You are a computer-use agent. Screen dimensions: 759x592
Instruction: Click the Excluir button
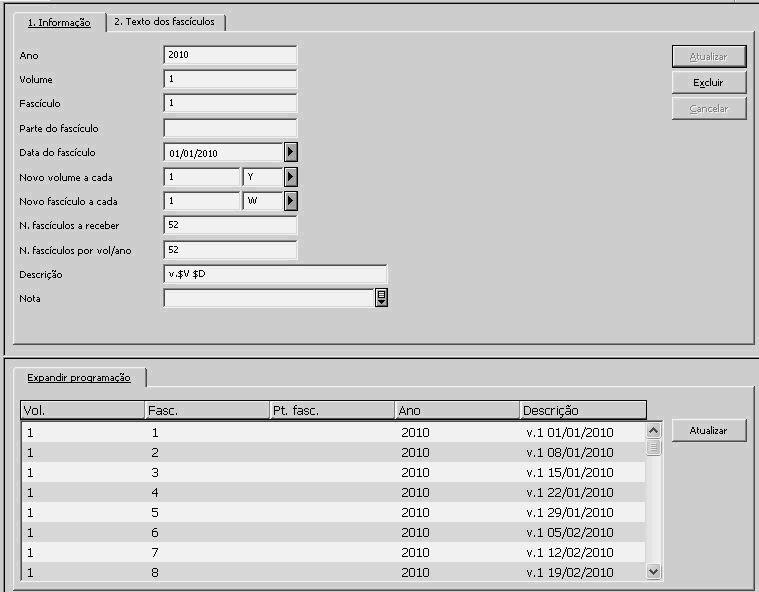(709, 83)
